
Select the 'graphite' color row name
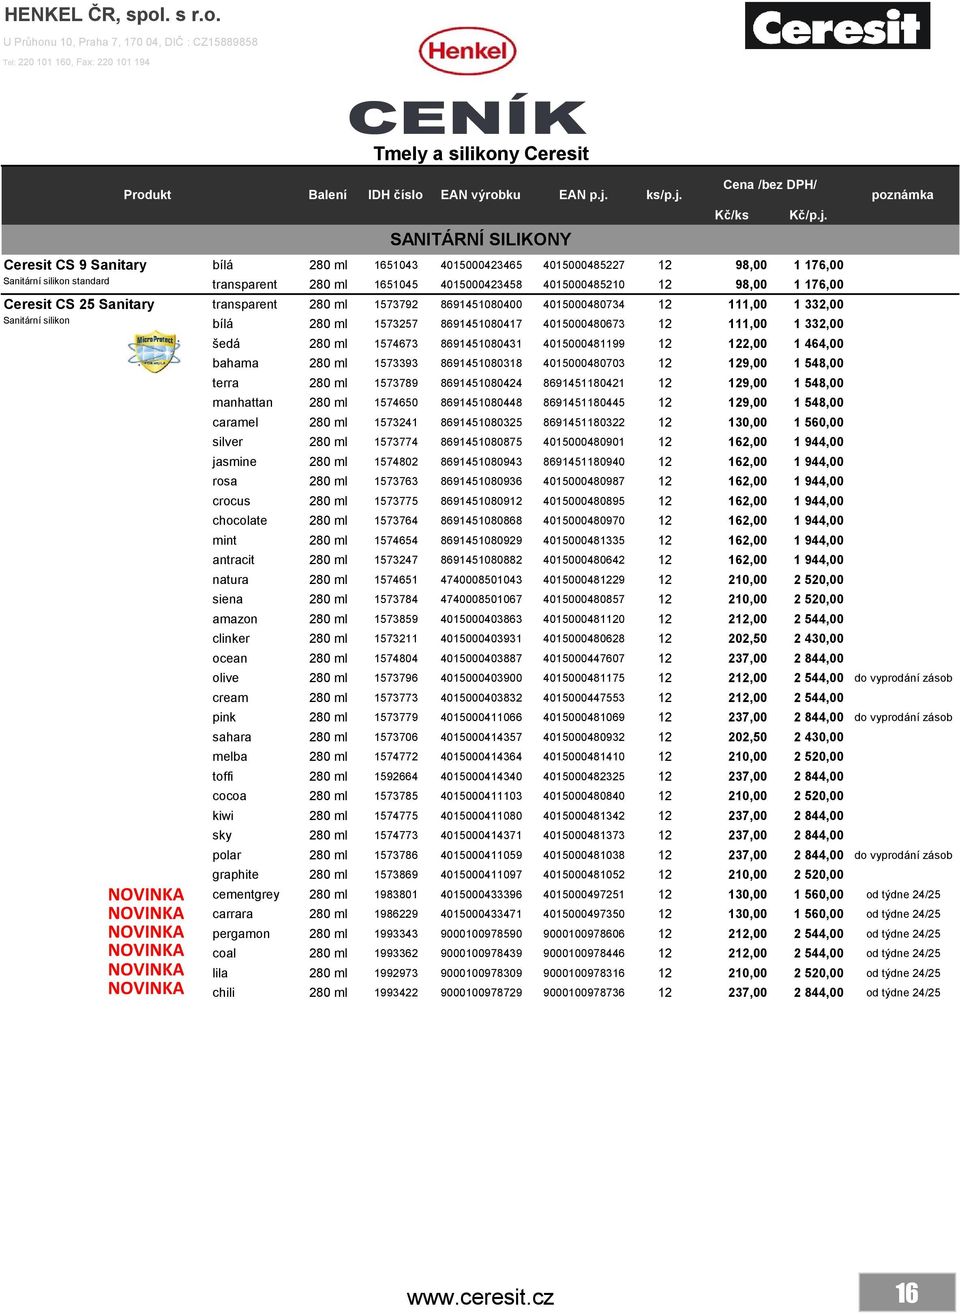pos(235,875)
